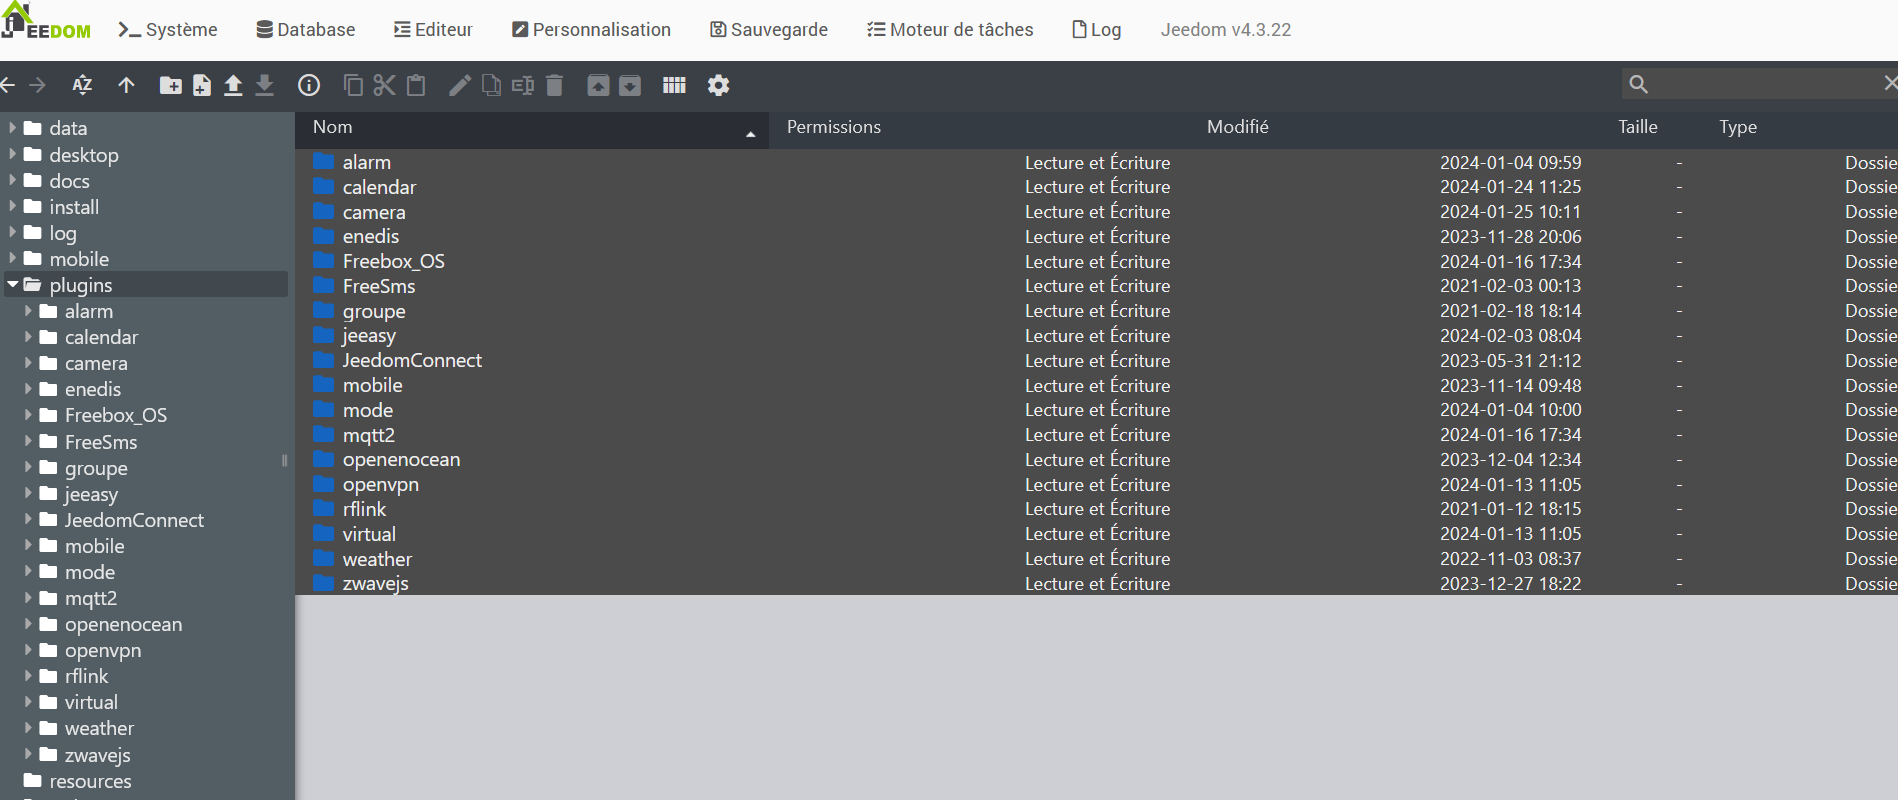Click the Jeedom logo
The height and width of the screenshot is (800, 1898).
point(46,22)
